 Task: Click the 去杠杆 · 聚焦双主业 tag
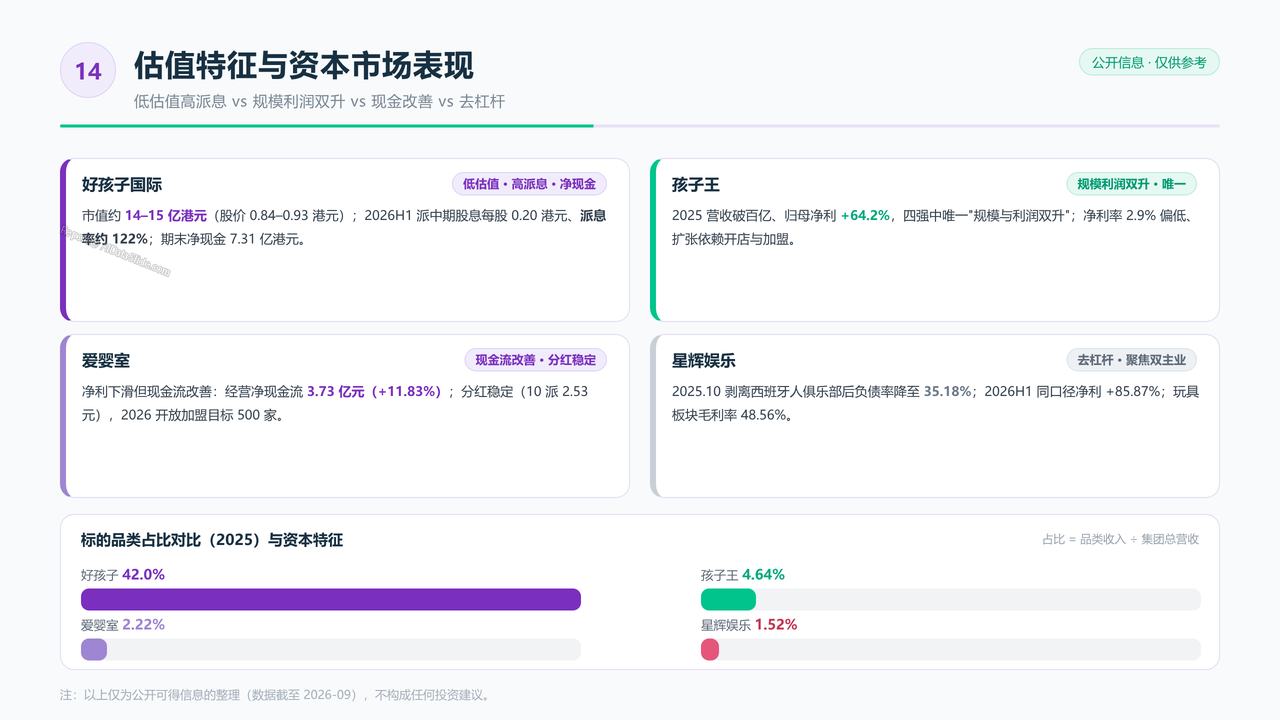click(x=1131, y=360)
